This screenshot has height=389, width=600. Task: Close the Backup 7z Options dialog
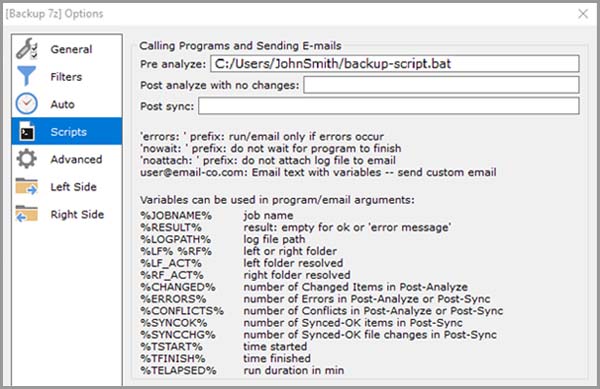pos(583,14)
